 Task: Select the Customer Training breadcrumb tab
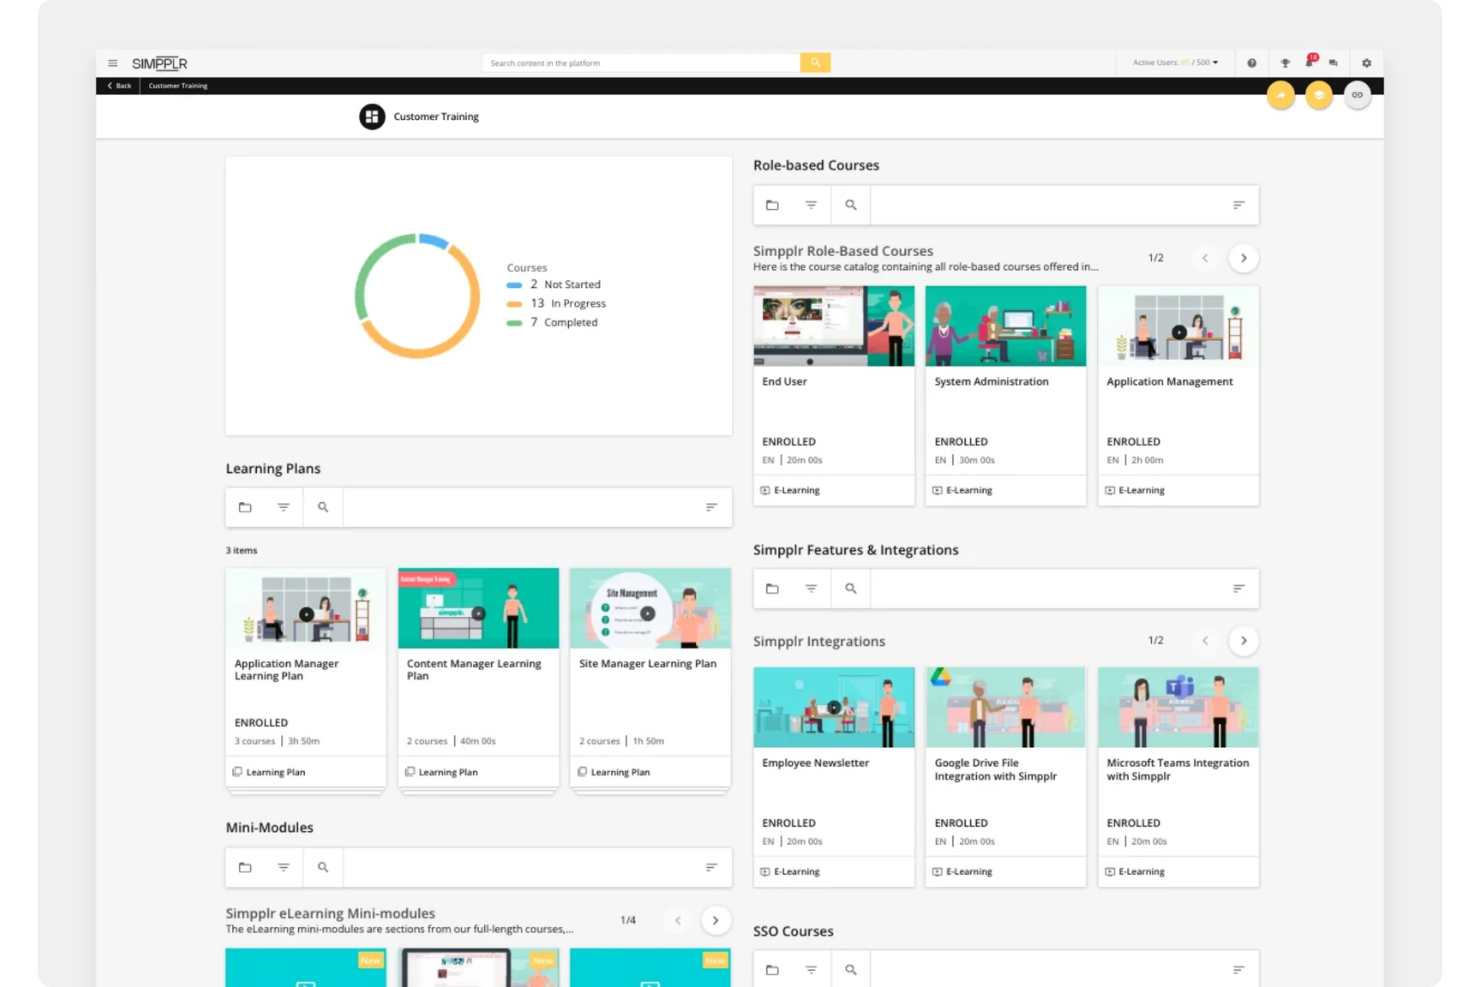(177, 86)
